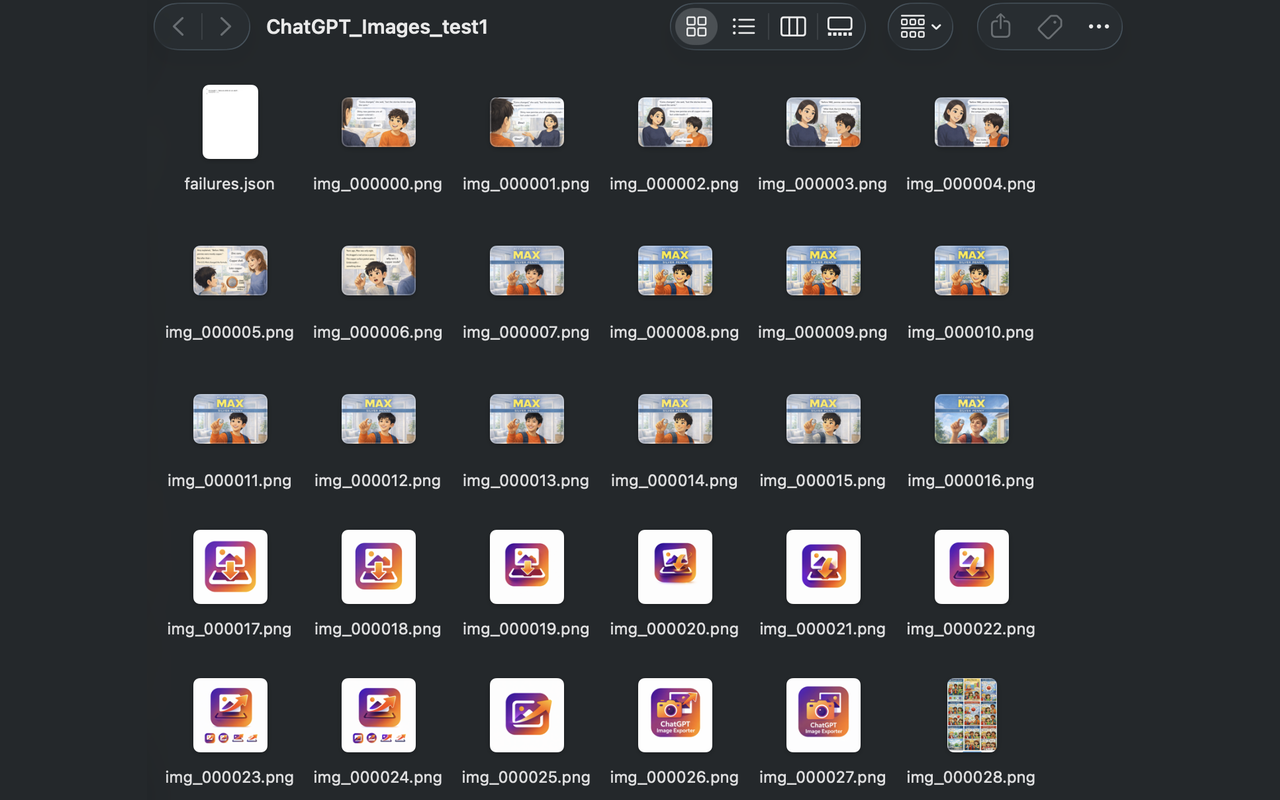Image resolution: width=1280 pixels, height=800 pixels.
Task: Open the Edit Tags button
Action: tap(1050, 27)
